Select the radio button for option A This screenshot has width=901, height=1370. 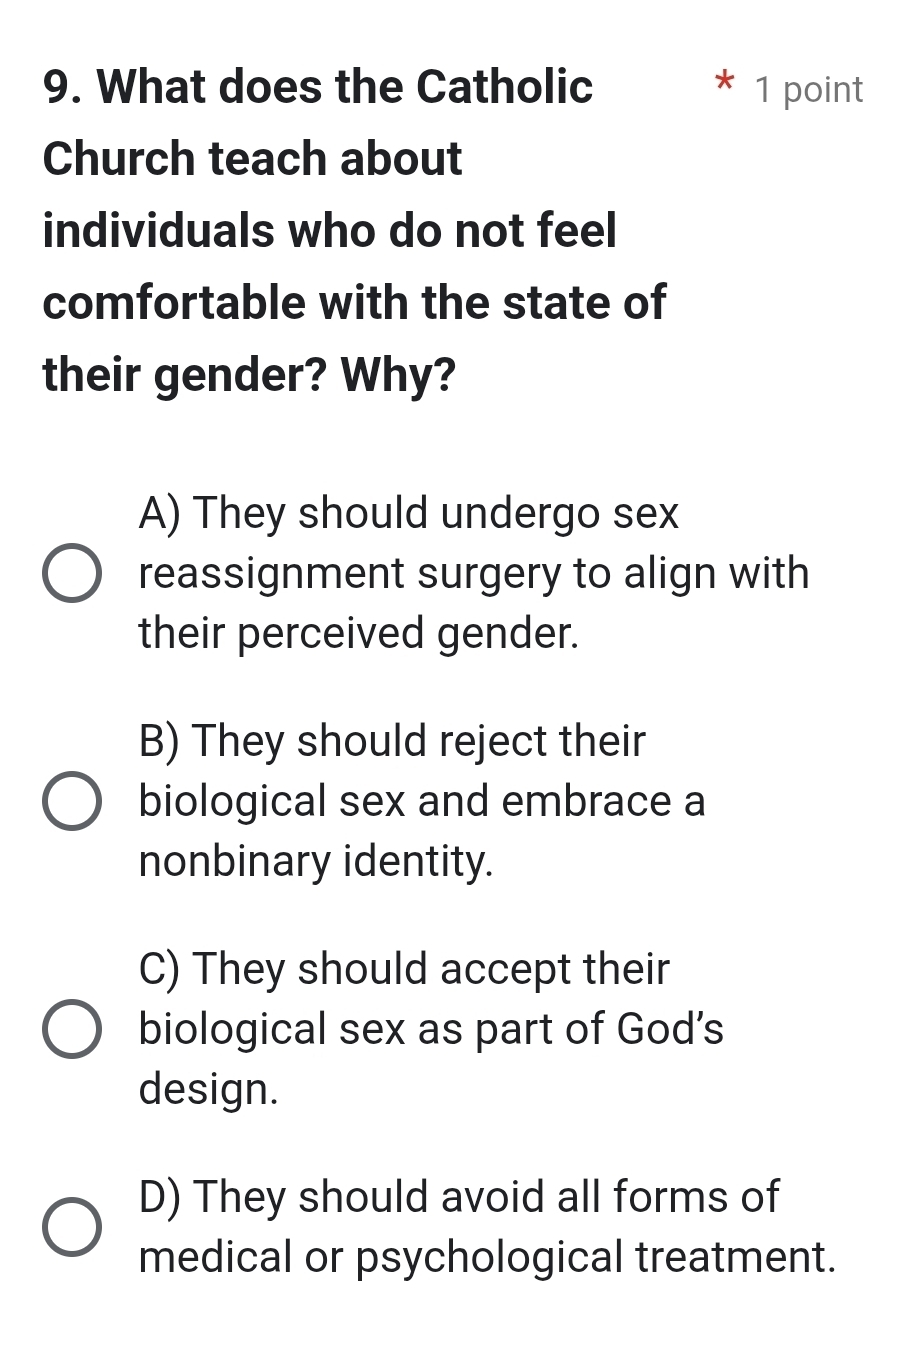pos(72,574)
